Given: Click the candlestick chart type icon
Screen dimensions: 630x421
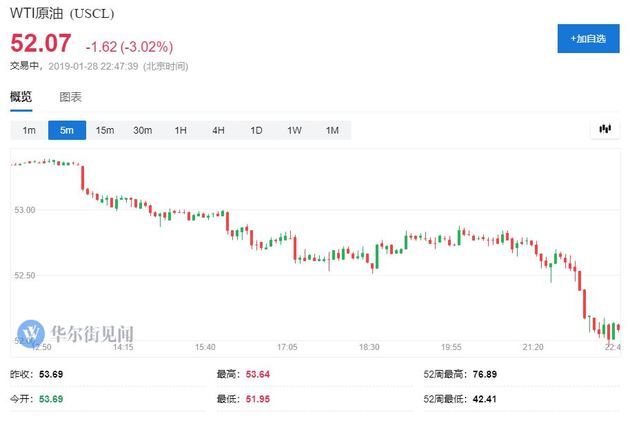Looking at the screenshot, I should click(x=604, y=129).
